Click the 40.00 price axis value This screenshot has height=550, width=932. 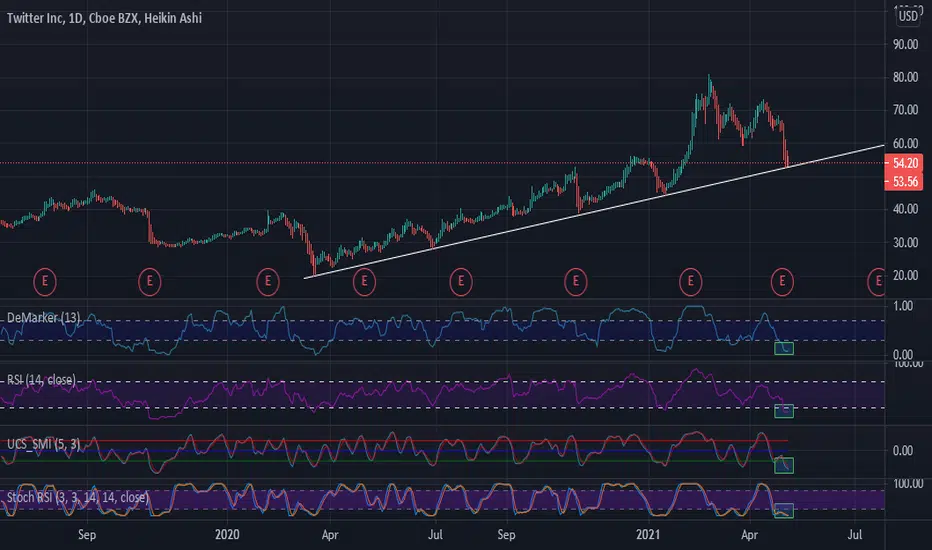pyautogui.click(x=905, y=209)
